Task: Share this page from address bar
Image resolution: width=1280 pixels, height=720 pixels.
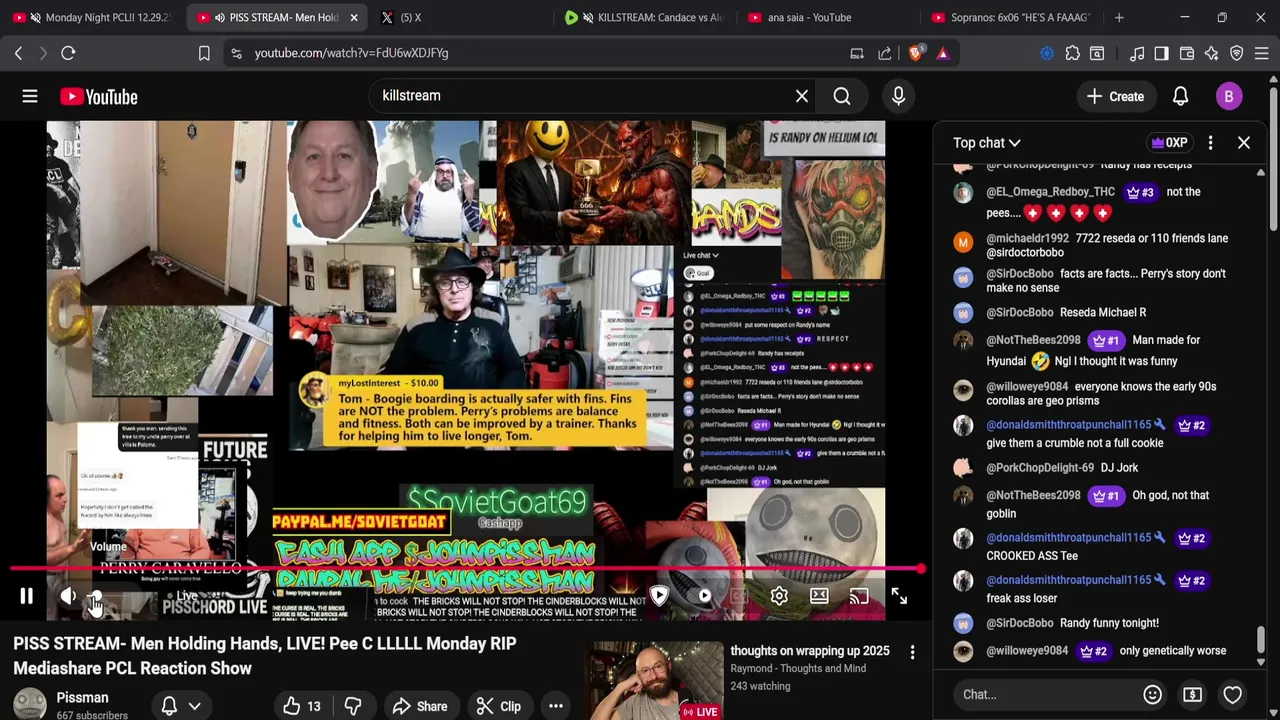Action: pyautogui.click(x=885, y=53)
